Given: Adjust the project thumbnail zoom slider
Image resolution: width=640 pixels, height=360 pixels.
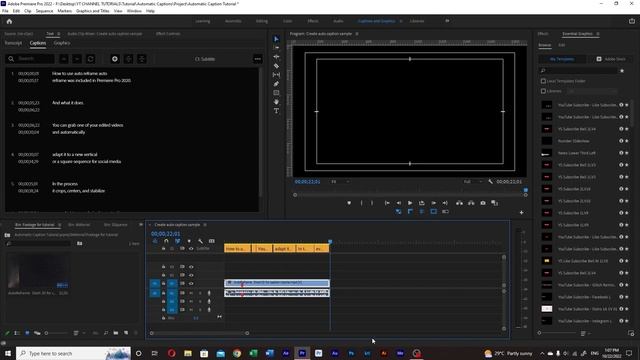Looking at the screenshot, I should pos(56,333).
